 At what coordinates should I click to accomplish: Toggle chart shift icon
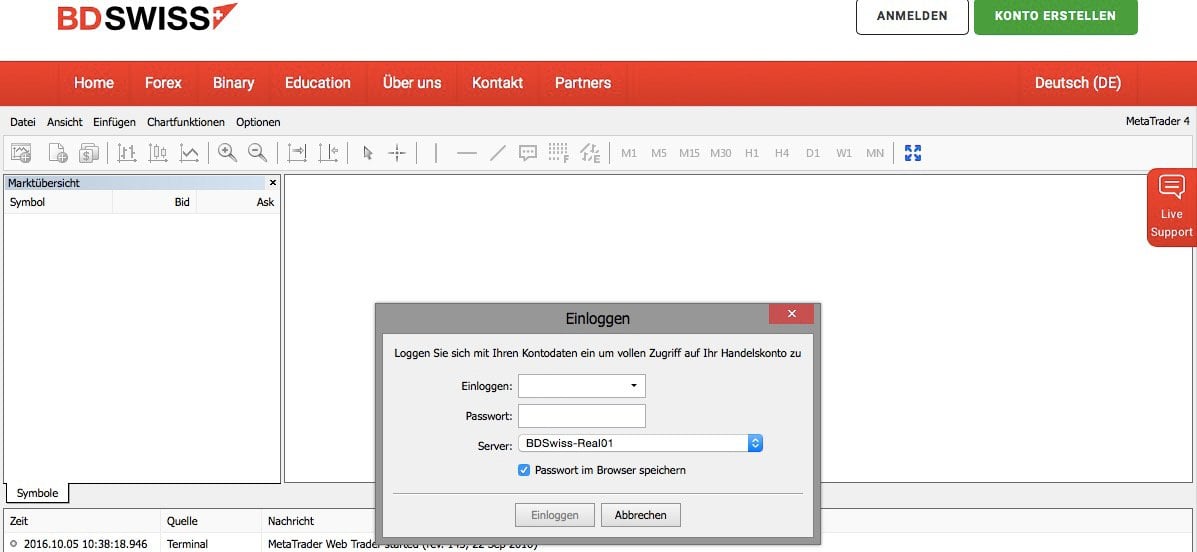pyautogui.click(x=328, y=153)
